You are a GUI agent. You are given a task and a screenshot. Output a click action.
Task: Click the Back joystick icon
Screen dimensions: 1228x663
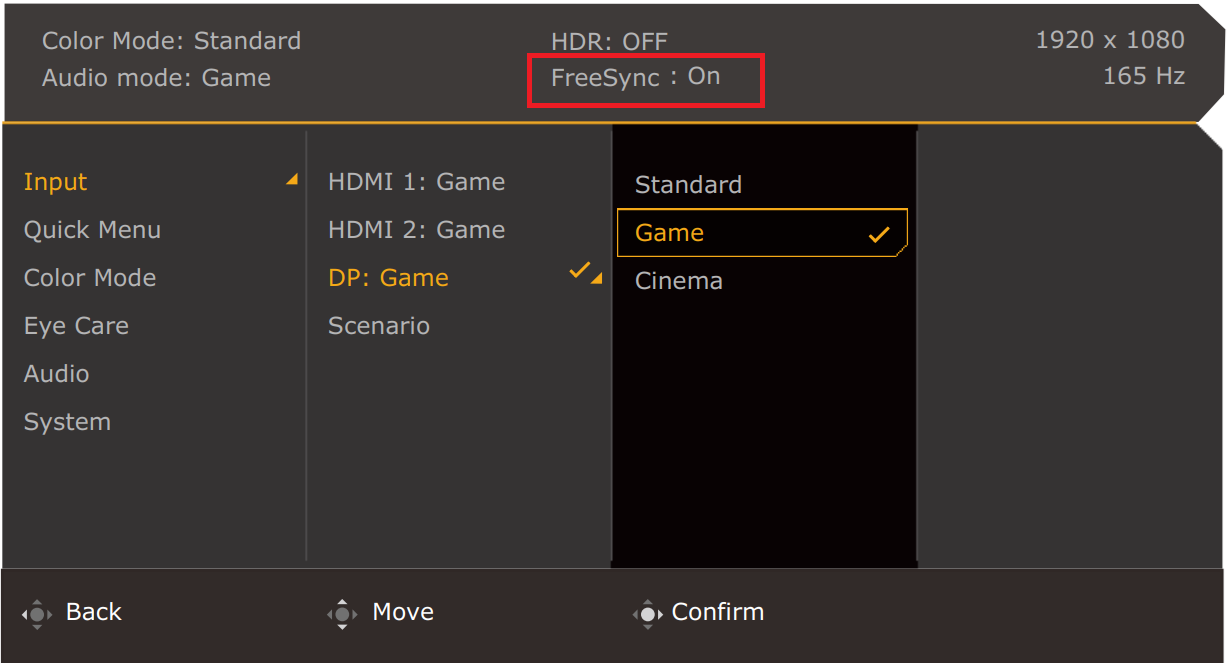click(x=37, y=613)
